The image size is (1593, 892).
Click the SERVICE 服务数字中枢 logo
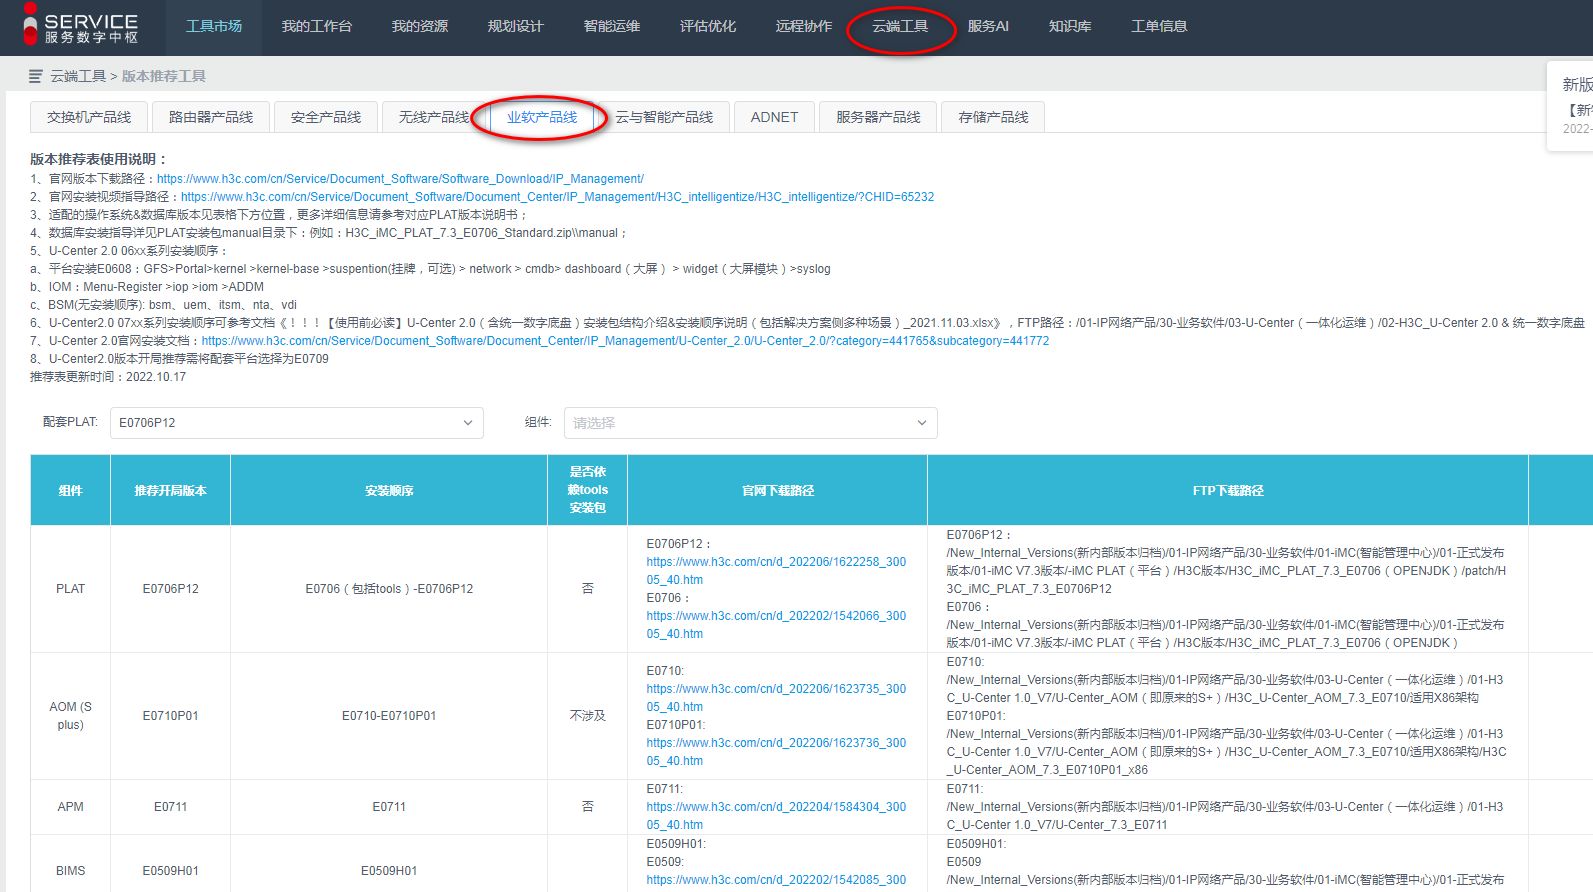(81, 27)
